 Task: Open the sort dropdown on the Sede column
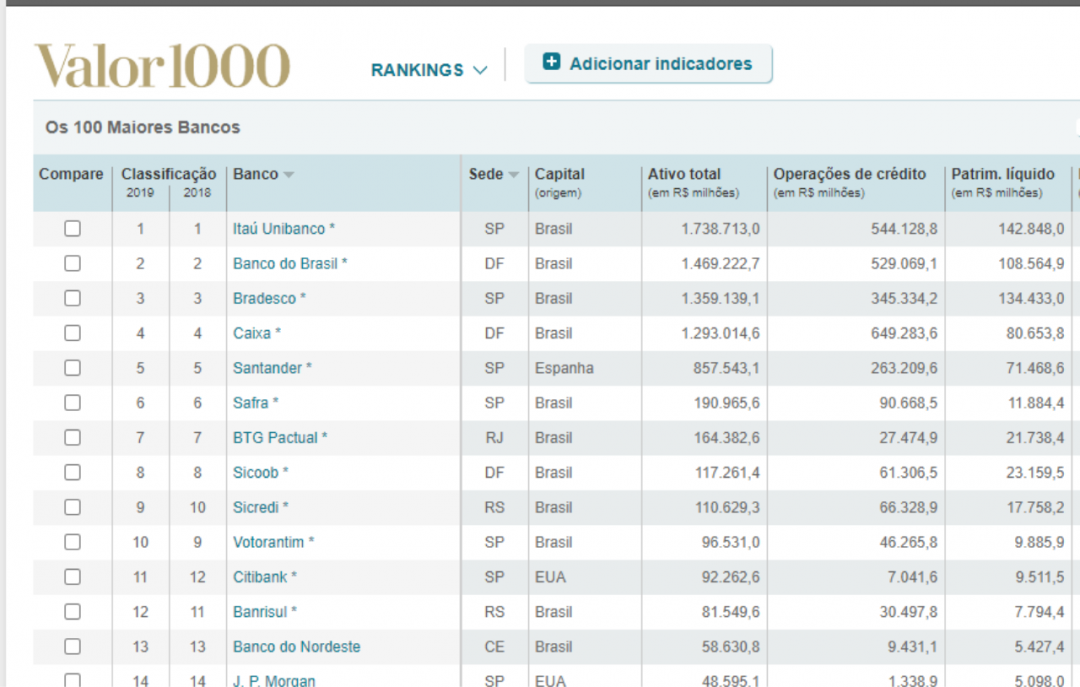tap(514, 173)
